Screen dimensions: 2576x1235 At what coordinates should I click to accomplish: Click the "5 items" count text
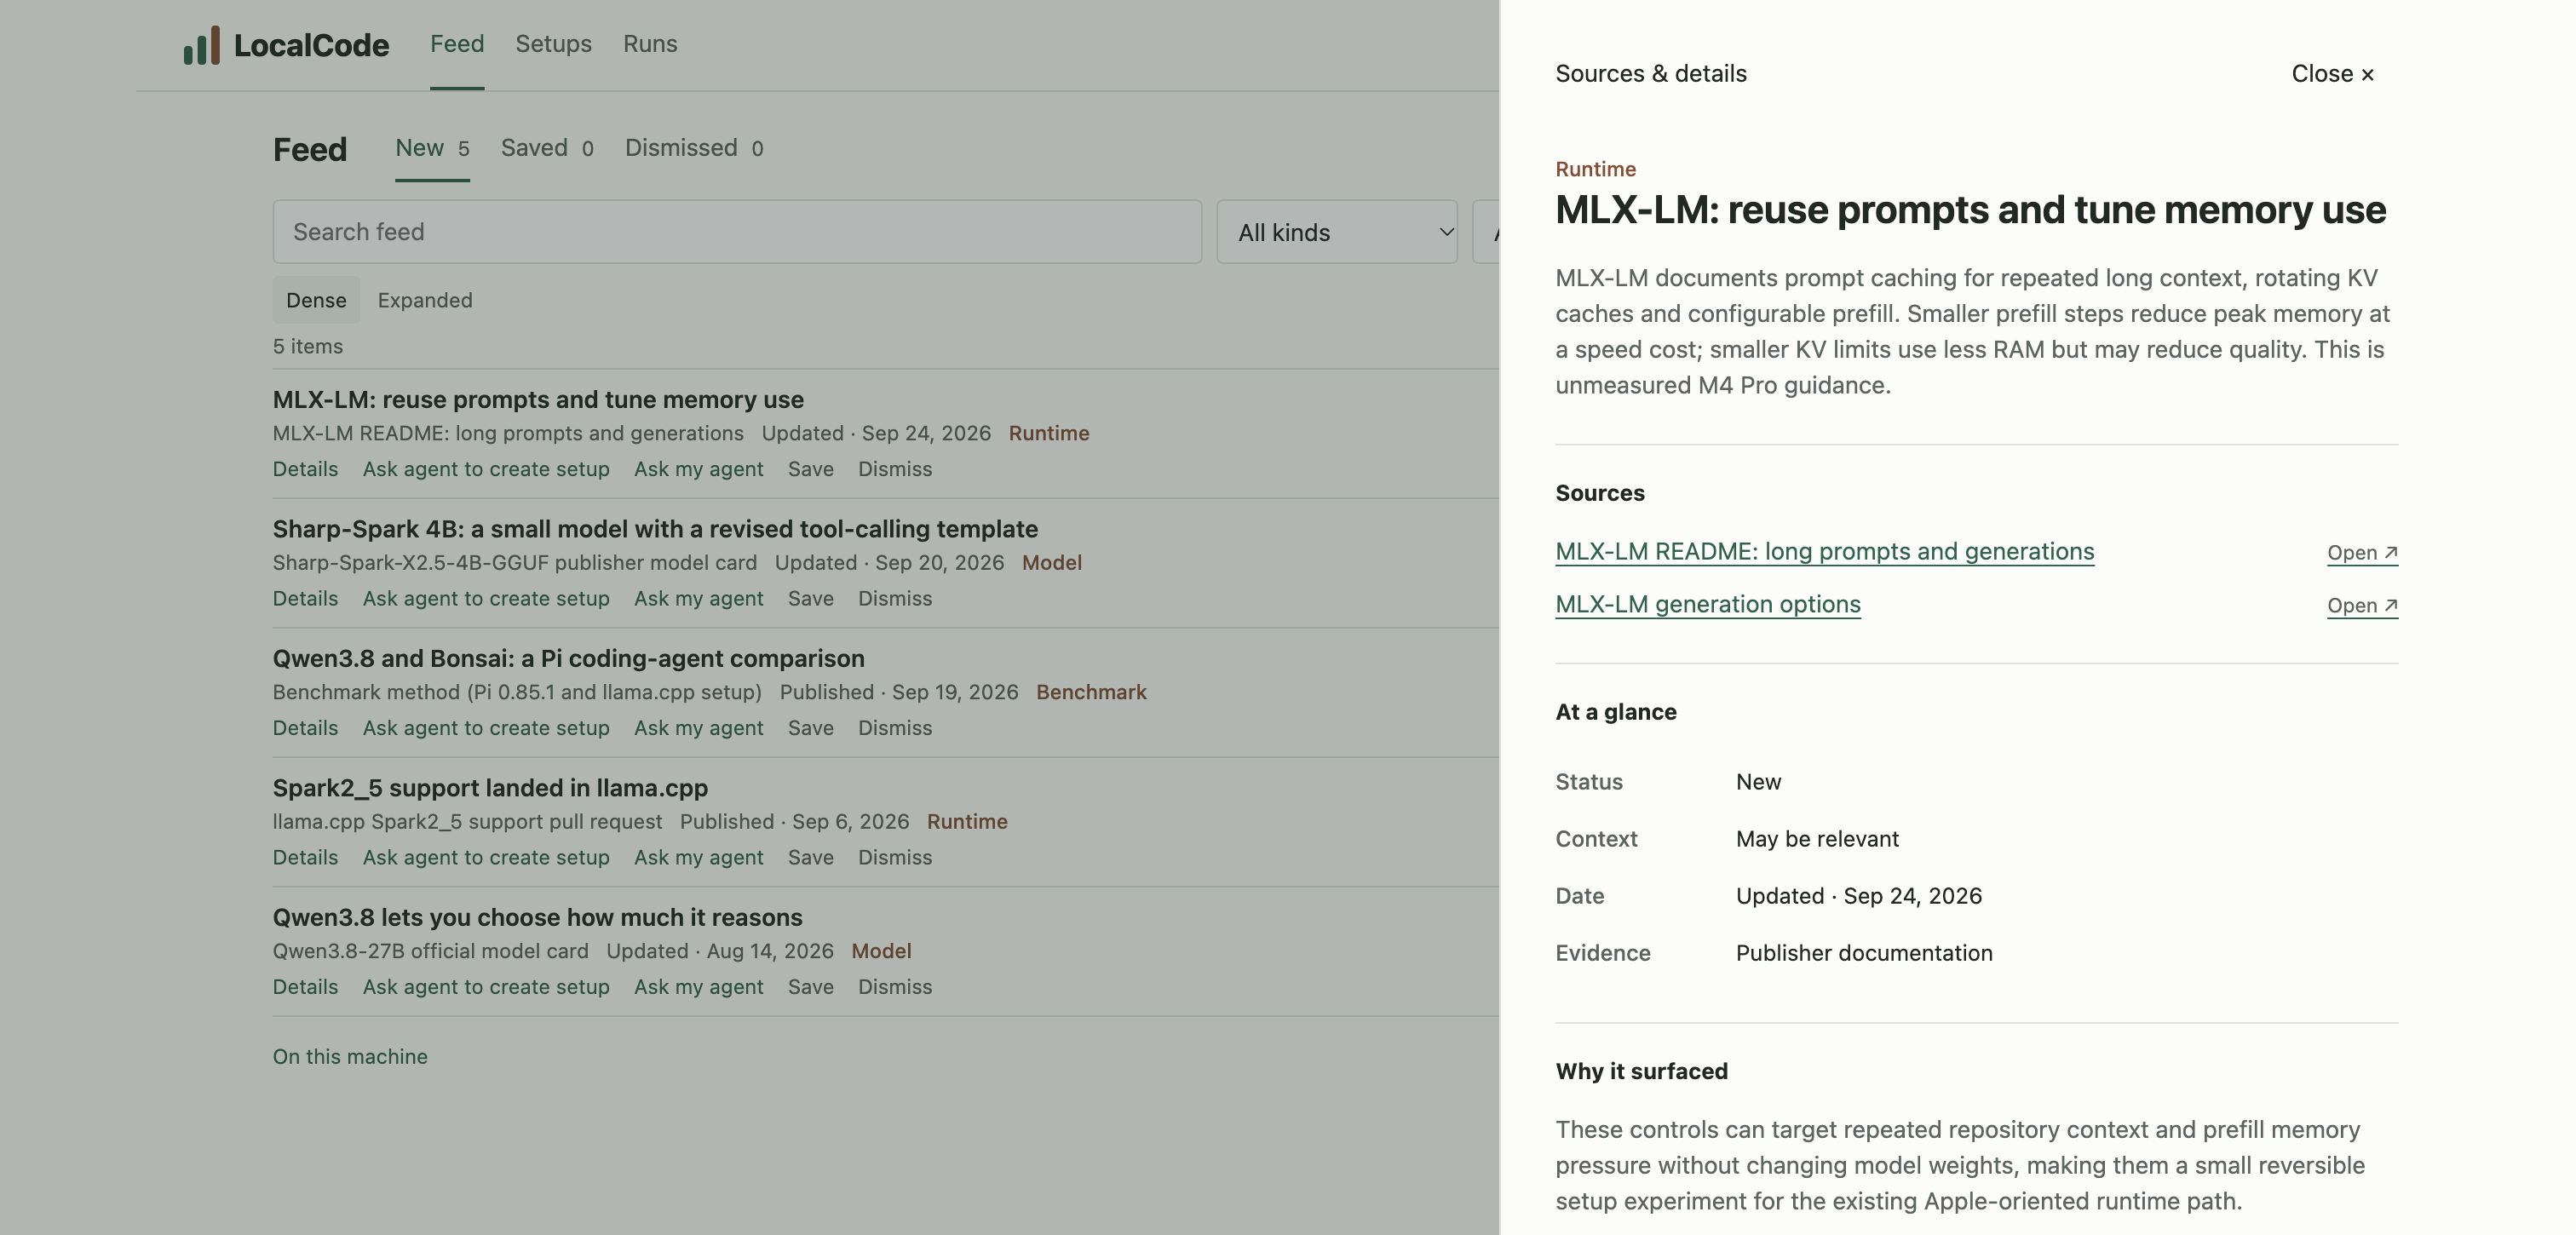[x=308, y=346]
